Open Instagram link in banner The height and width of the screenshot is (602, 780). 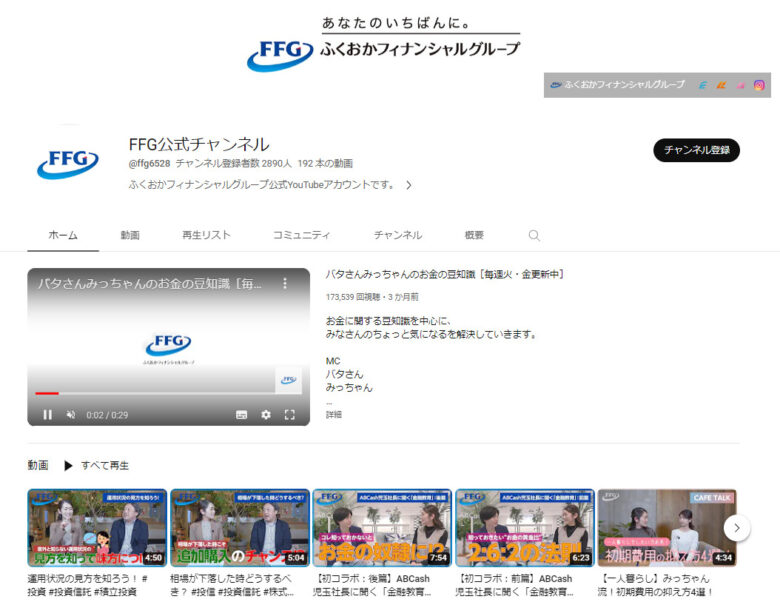[x=759, y=85]
